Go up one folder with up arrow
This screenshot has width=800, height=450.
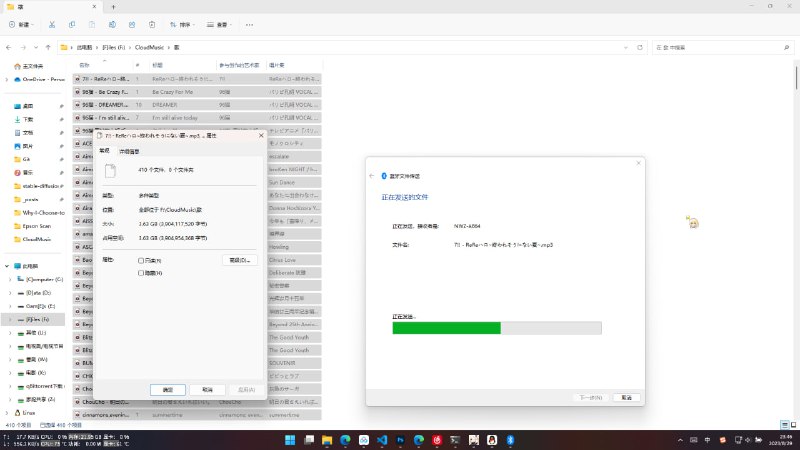click(x=48, y=47)
